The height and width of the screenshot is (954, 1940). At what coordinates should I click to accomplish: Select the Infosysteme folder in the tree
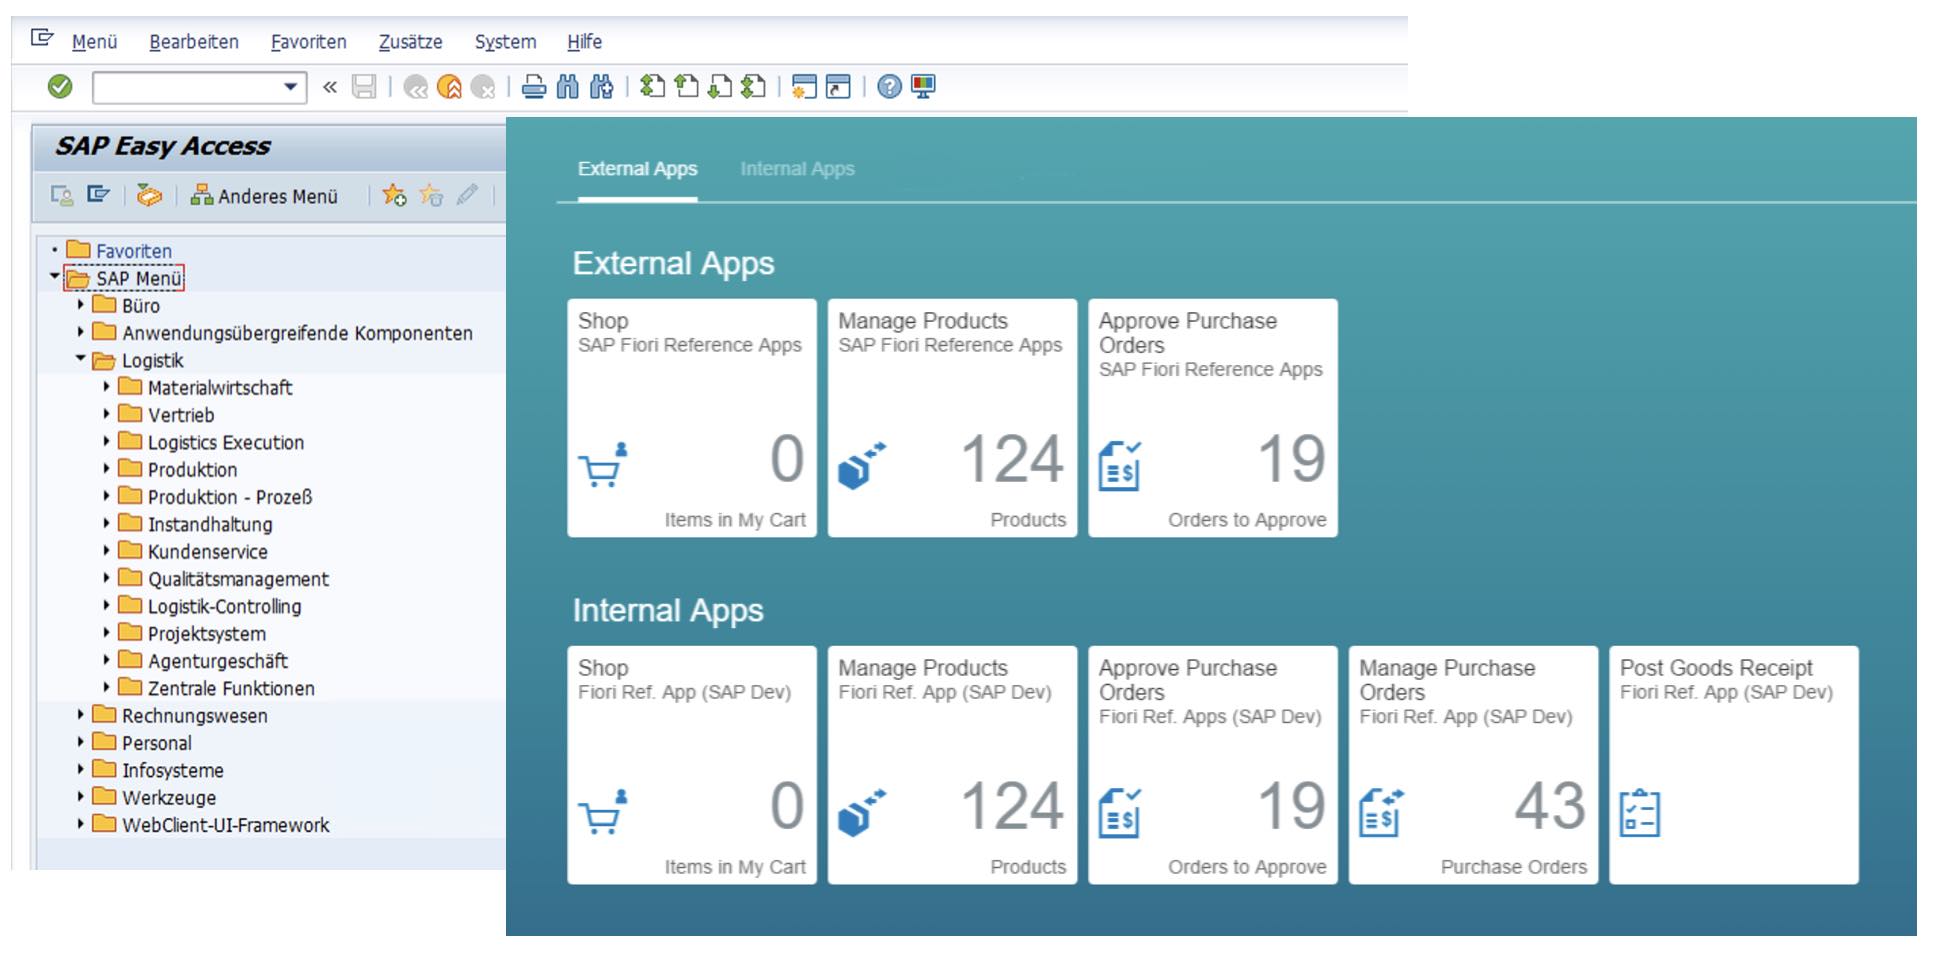(172, 770)
